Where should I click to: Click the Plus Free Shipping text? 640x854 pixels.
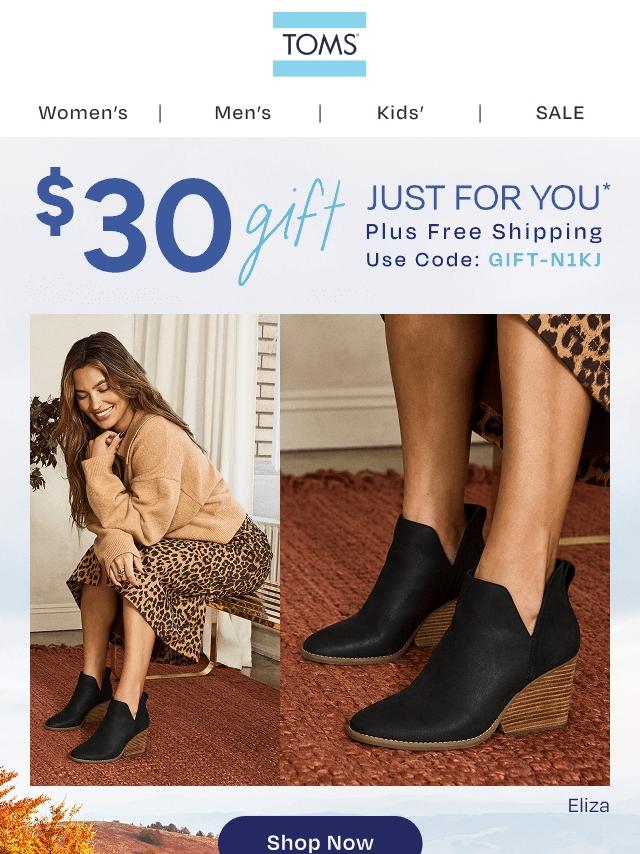pos(484,232)
